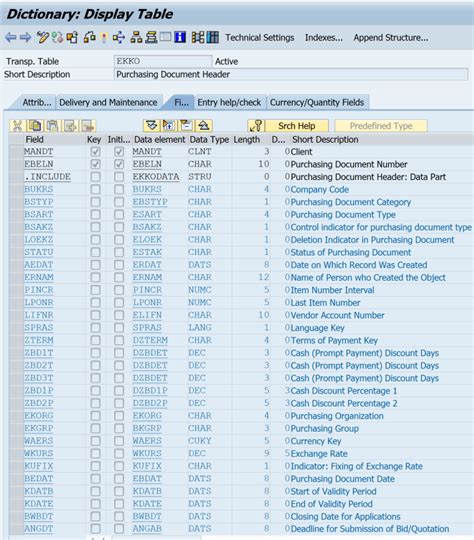
Task: Toggle the Key checkbox for MANDT
Action: coord(95,152)
